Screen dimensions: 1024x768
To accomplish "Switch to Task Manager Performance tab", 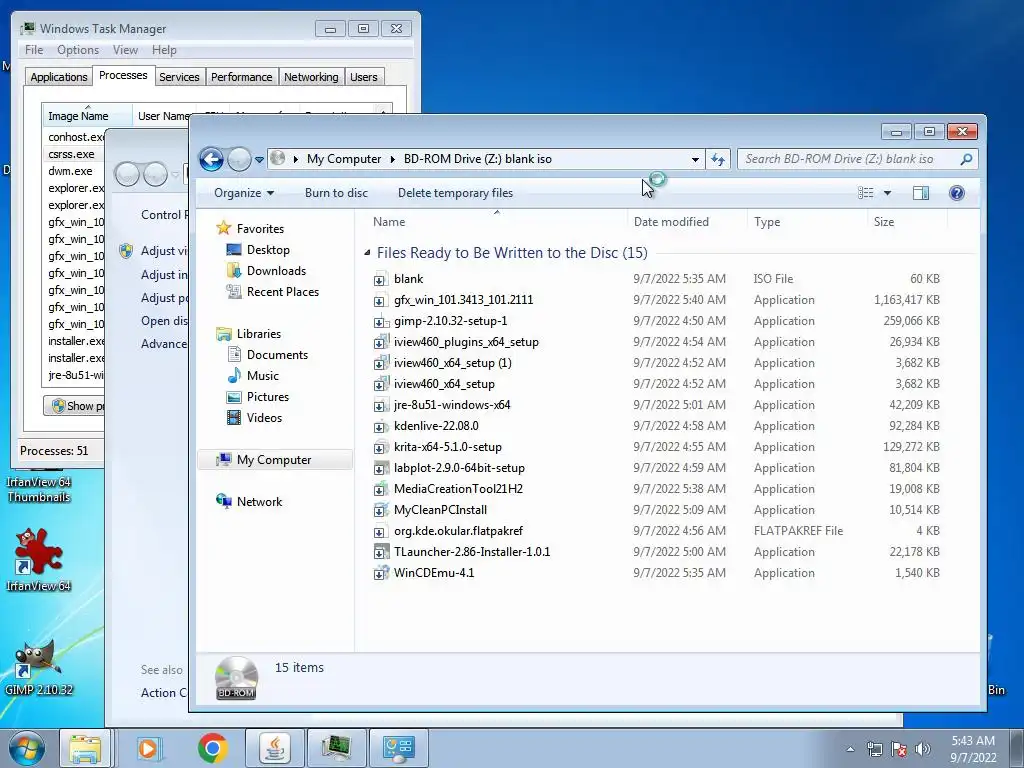I will 241,77.
